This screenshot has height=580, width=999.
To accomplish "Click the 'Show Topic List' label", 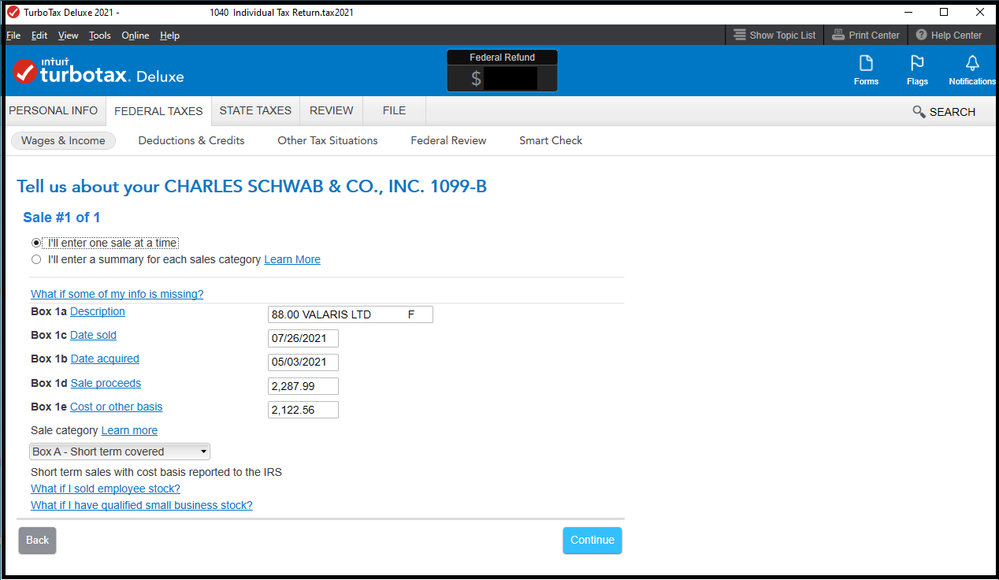I will coord(782,36).
